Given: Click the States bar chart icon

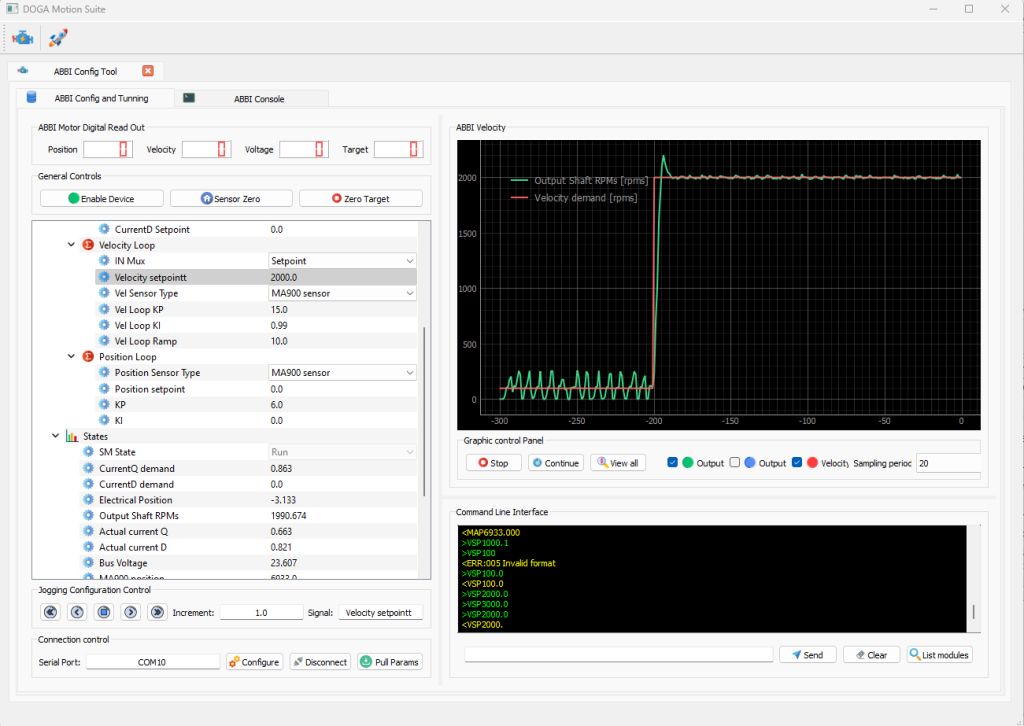Looking at the screenshot, I should coord(72,436).
